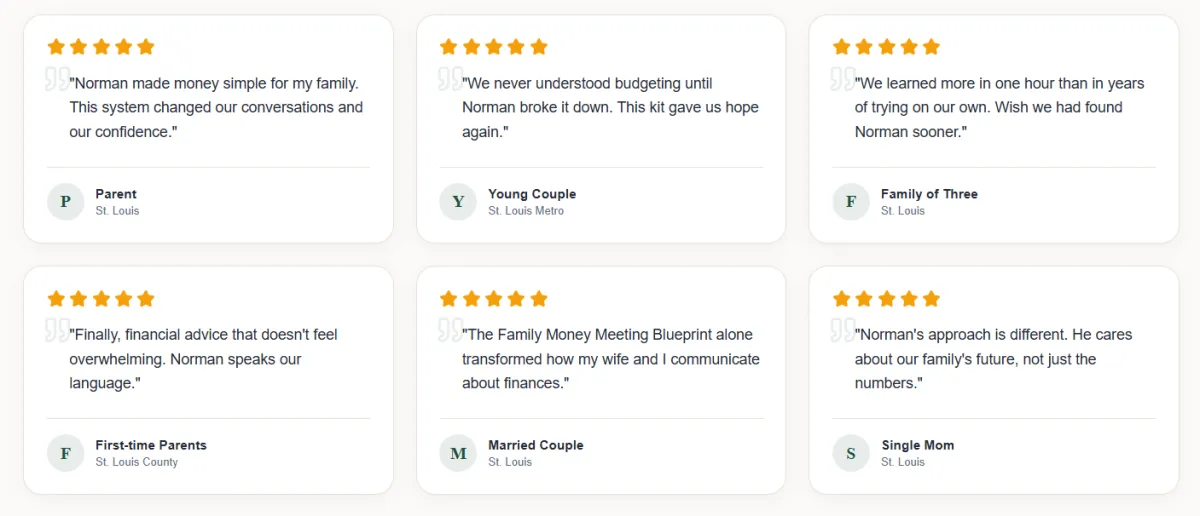Viewport: 1200px width, 516px height.
Task: Click the 'St. Louis County' location text
Action: (x=137, y=462)
